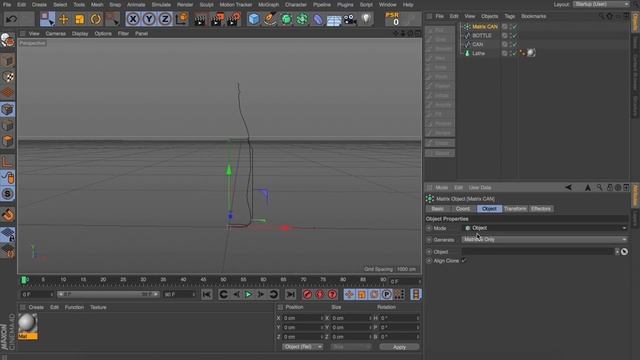
Task: Click the Spline Pen icon
Action: coord(270,19)
